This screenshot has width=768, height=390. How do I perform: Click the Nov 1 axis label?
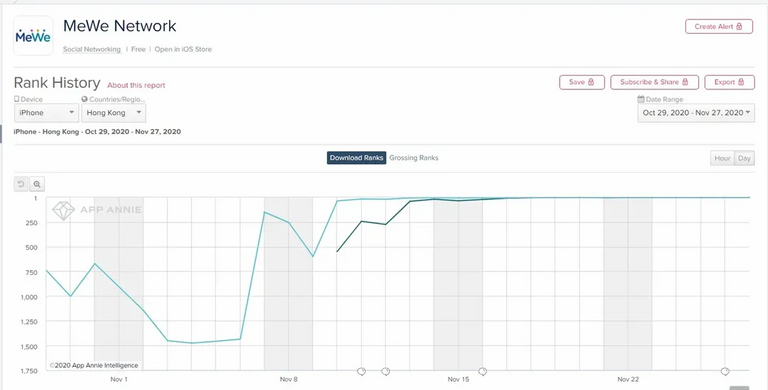(119, 379)
